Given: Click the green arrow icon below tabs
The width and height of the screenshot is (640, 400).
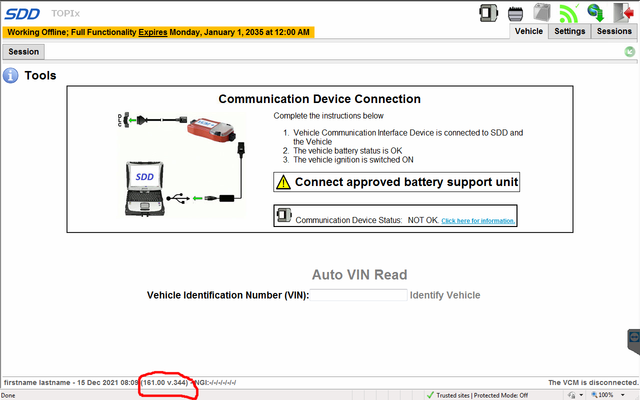Looking at the screenshot, I should click(630, 52).
